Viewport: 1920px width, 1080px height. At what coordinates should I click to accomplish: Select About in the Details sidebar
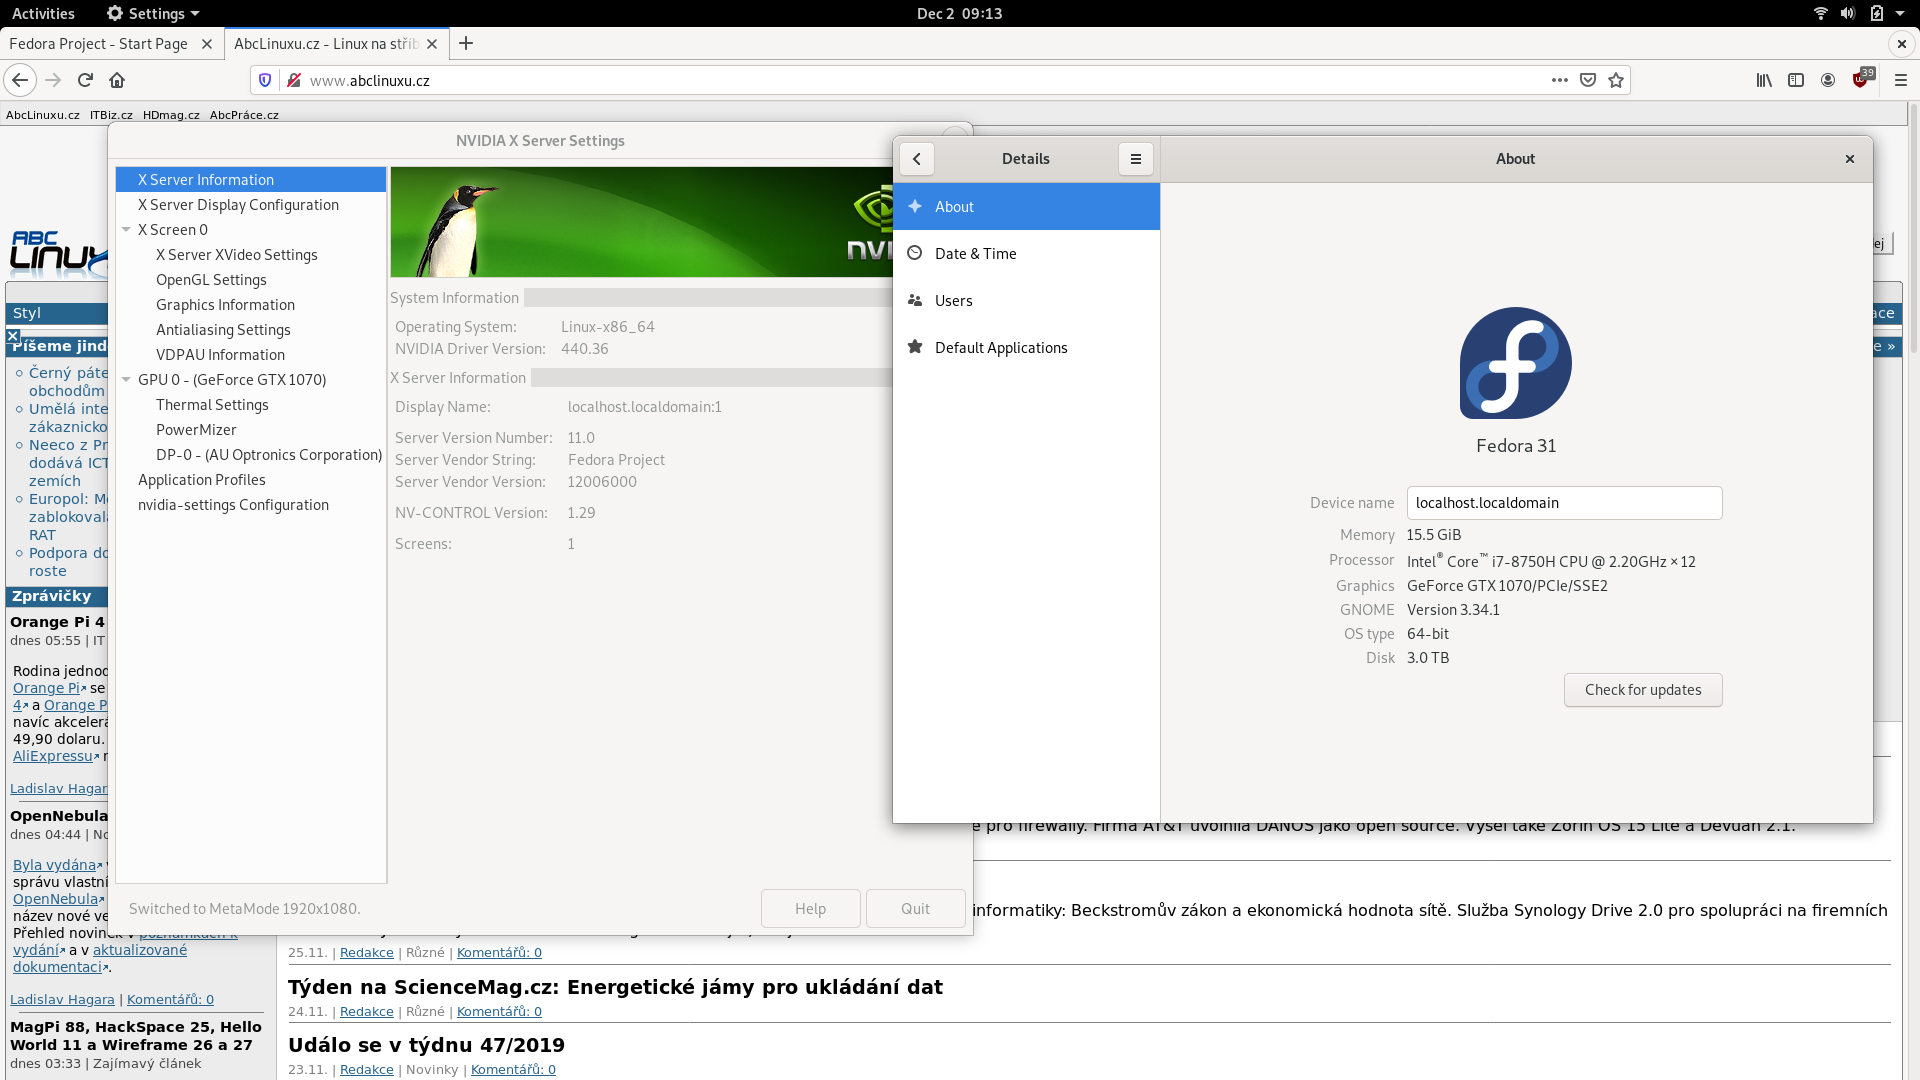click(1026, 207)
